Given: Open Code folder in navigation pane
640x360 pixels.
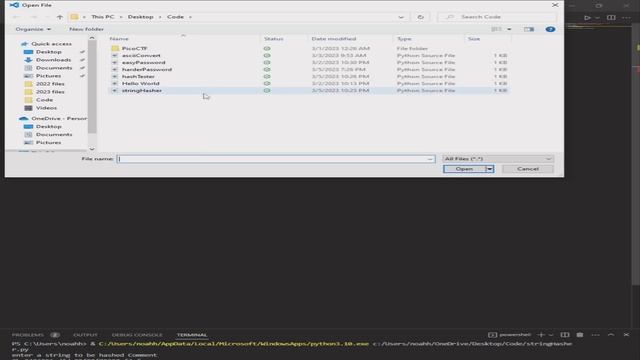Looking at the screenshot, I should coord(44,100).
